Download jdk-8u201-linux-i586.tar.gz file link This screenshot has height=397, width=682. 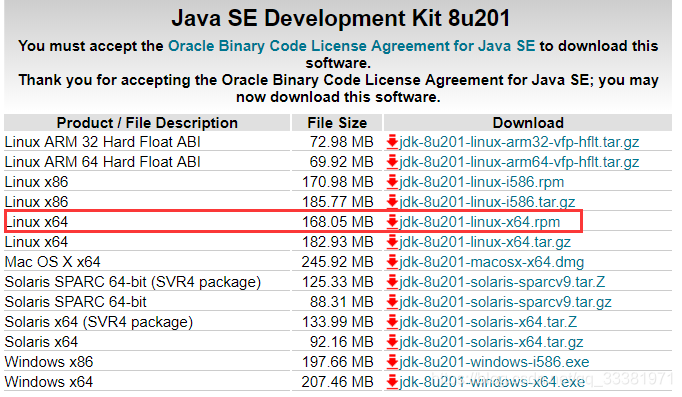(x=487, y=202)
